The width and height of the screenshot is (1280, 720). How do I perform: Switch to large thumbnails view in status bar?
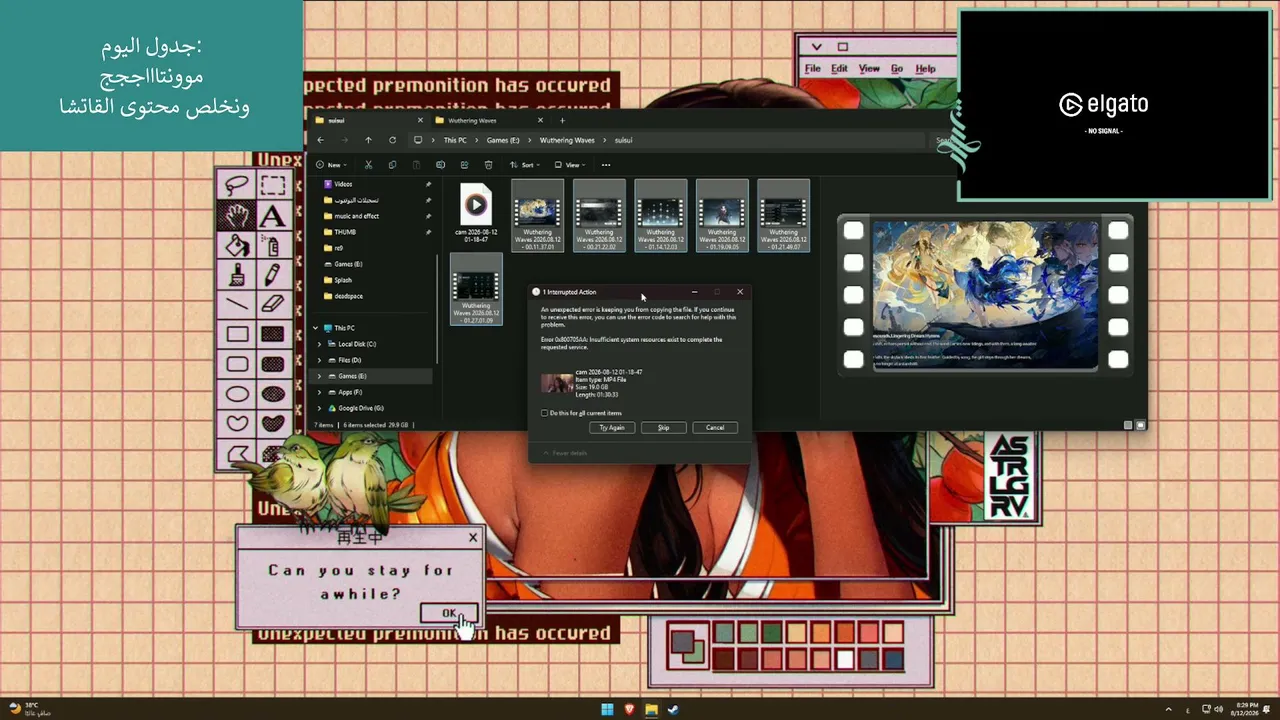pyautogui.click(x=1140, y=425)
